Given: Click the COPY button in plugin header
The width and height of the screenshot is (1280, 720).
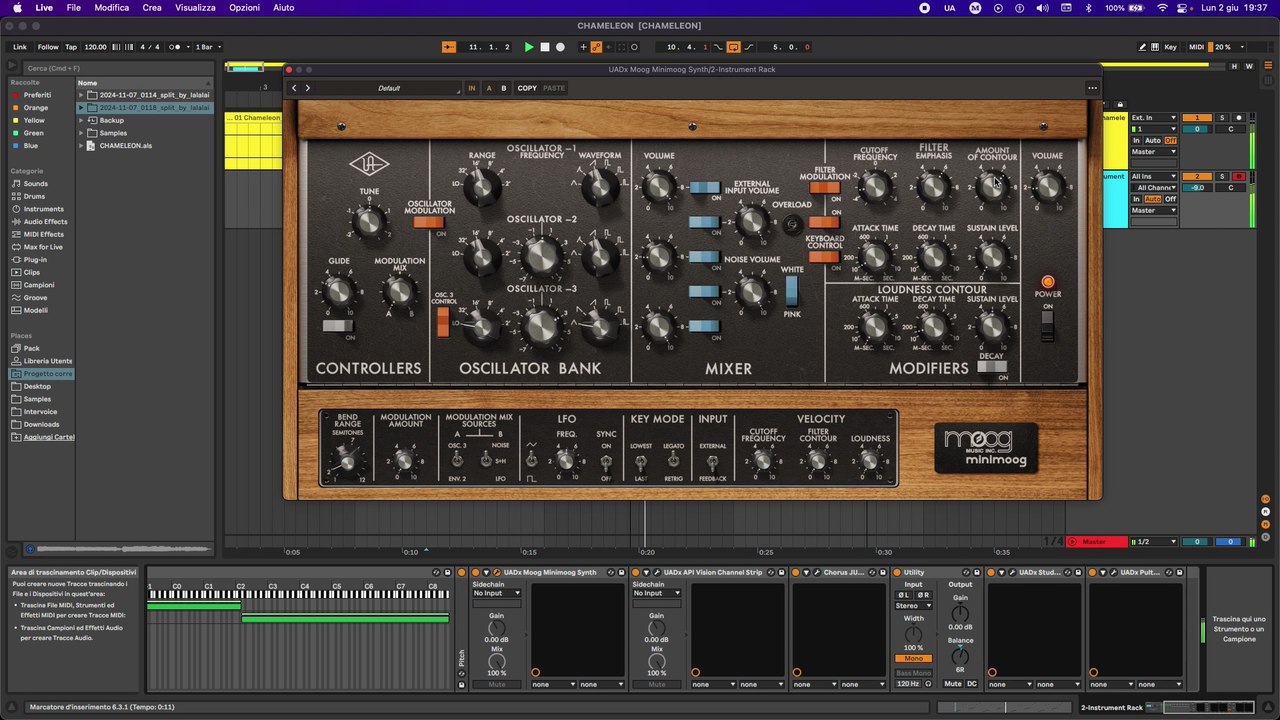Looking at the screenshot, I should point(527,88).
